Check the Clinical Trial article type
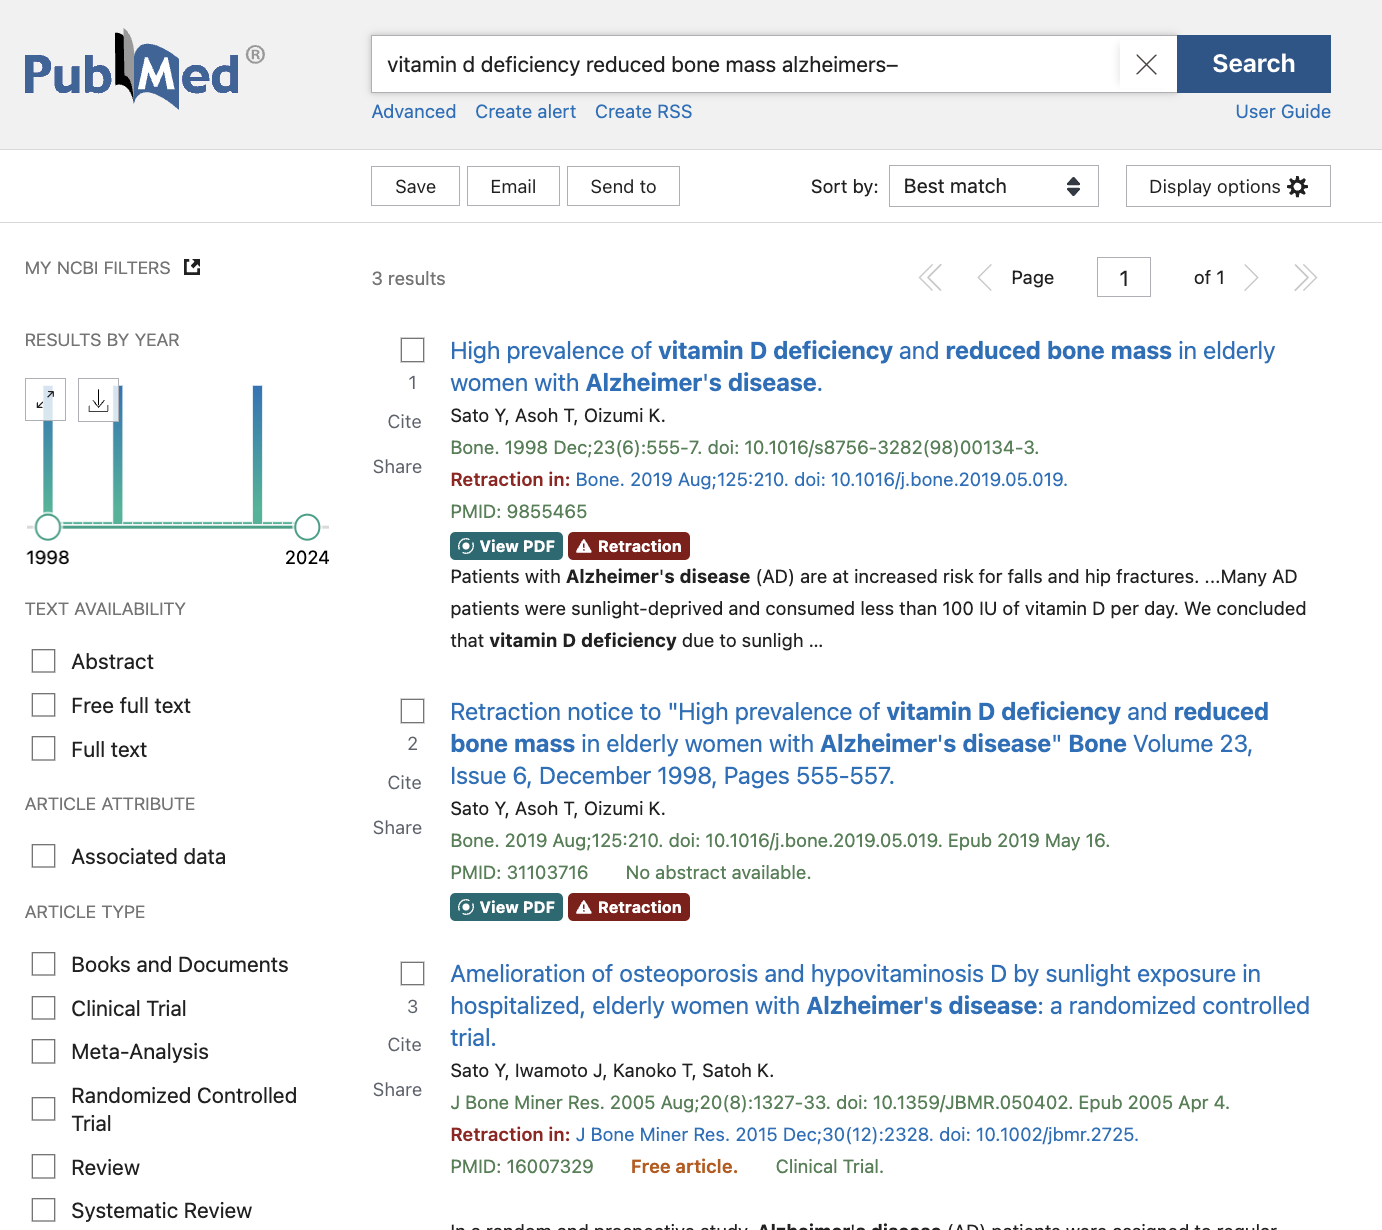Viewport: 1382px width, 1230px height. [x=44, y=1008]
